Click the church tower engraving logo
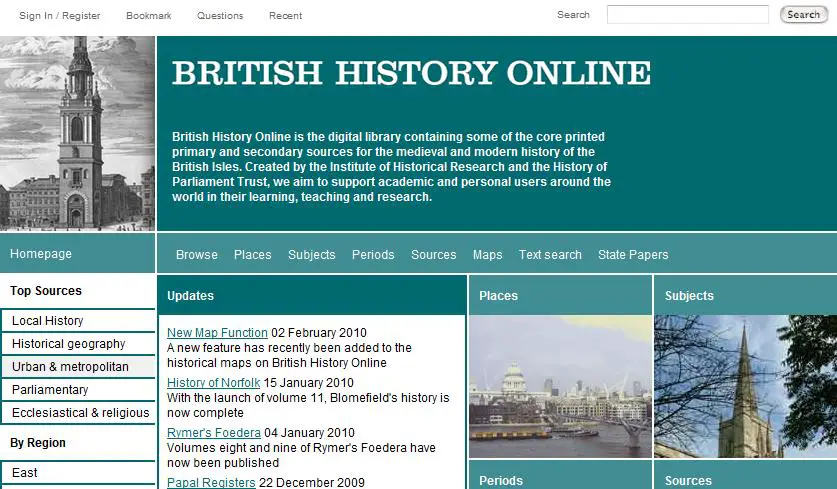The image size is (837, 489). (77, 133)
